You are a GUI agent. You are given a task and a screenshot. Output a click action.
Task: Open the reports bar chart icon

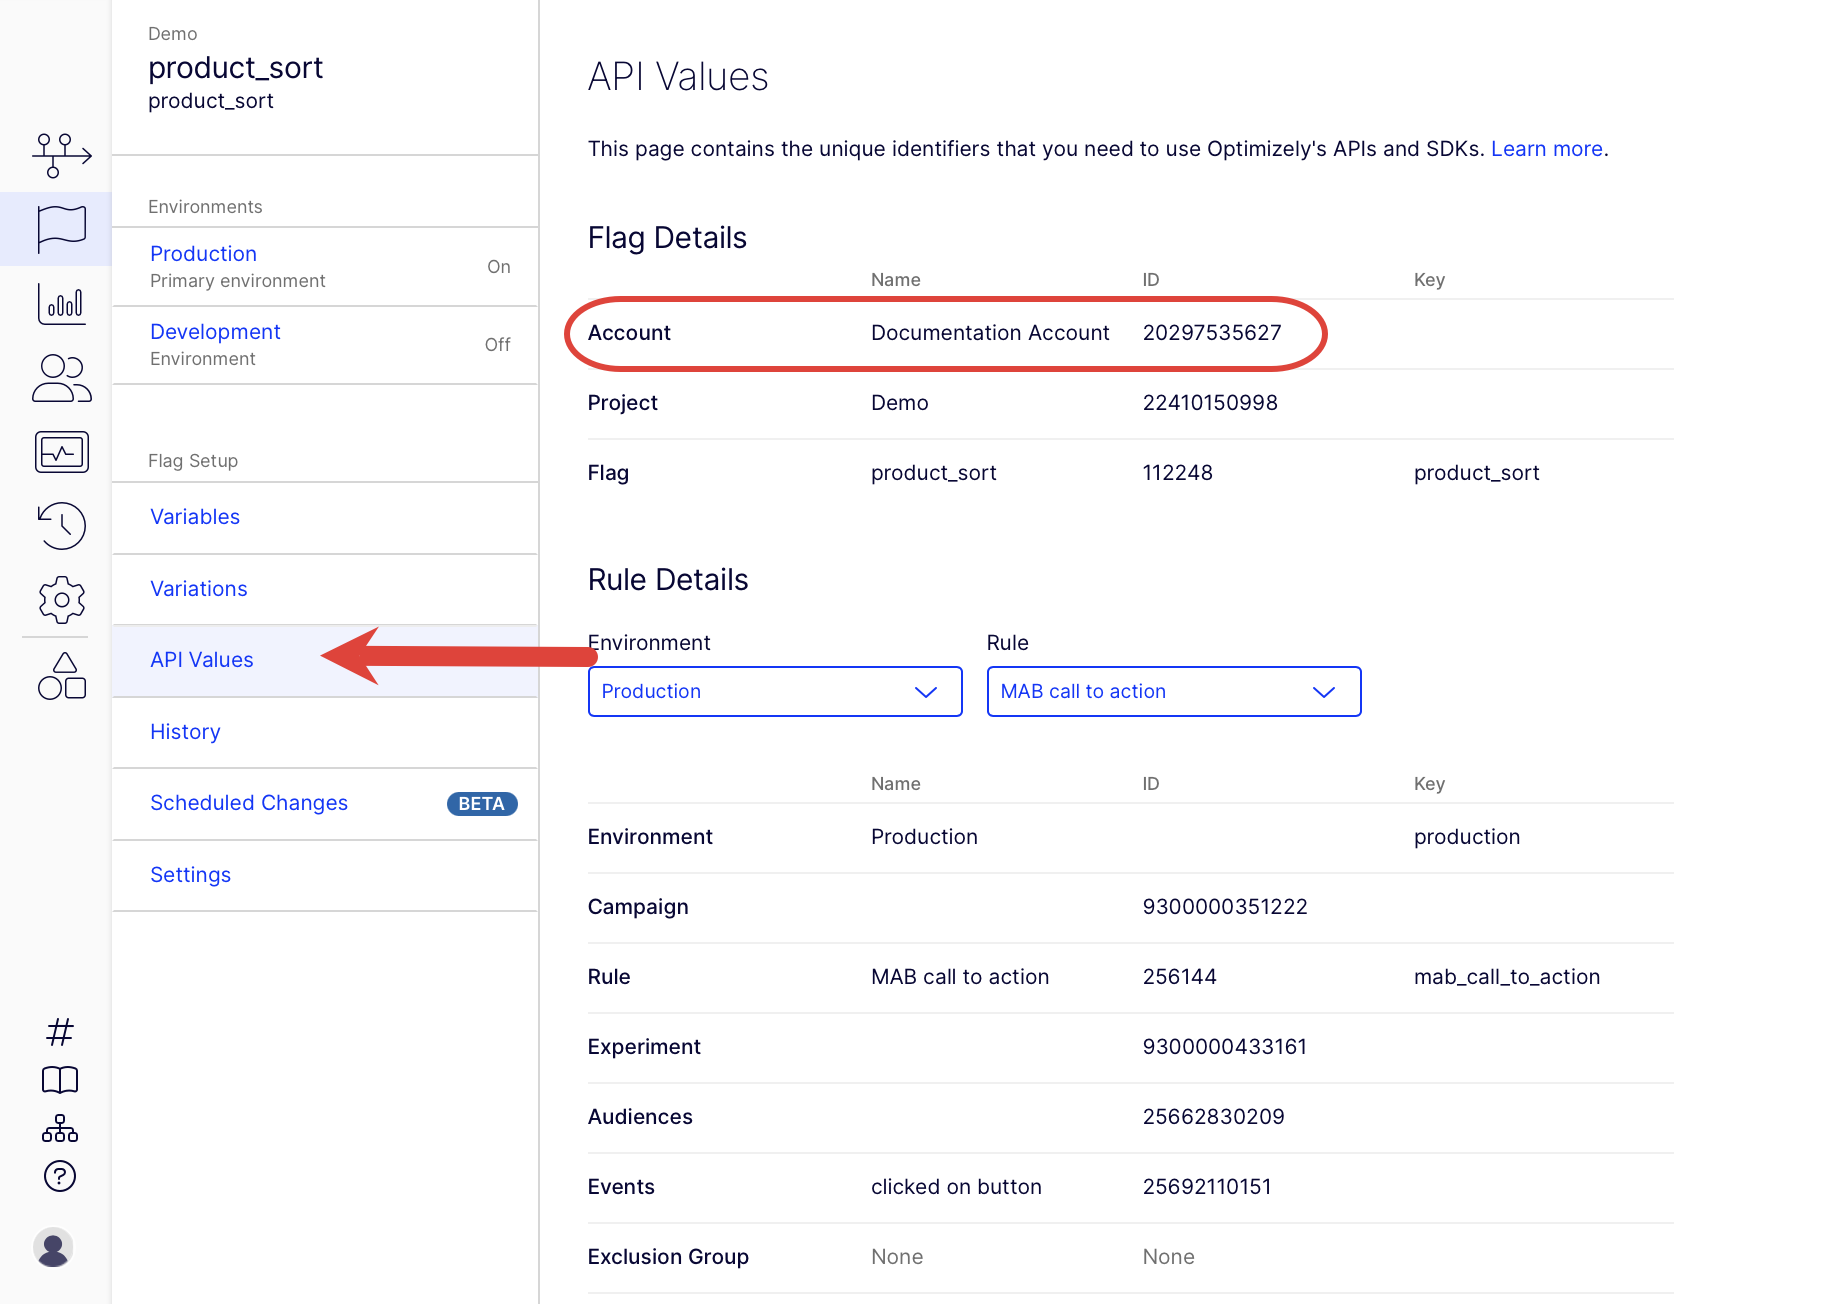point(61,304)
